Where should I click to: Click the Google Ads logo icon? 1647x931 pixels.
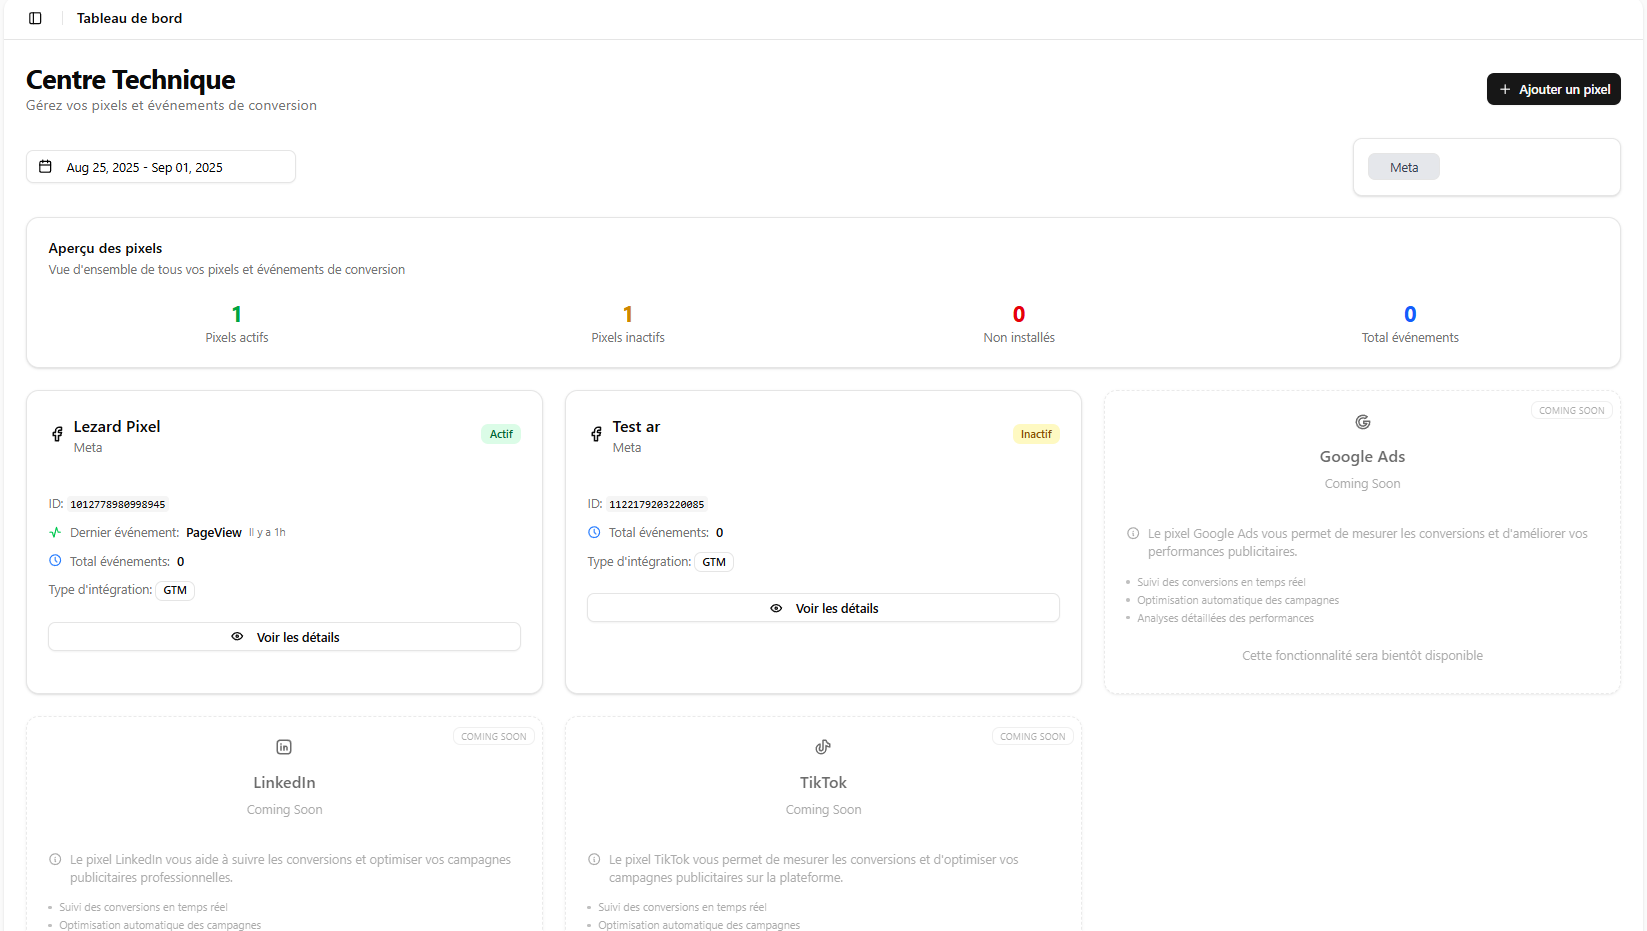tap(1362, 422)
